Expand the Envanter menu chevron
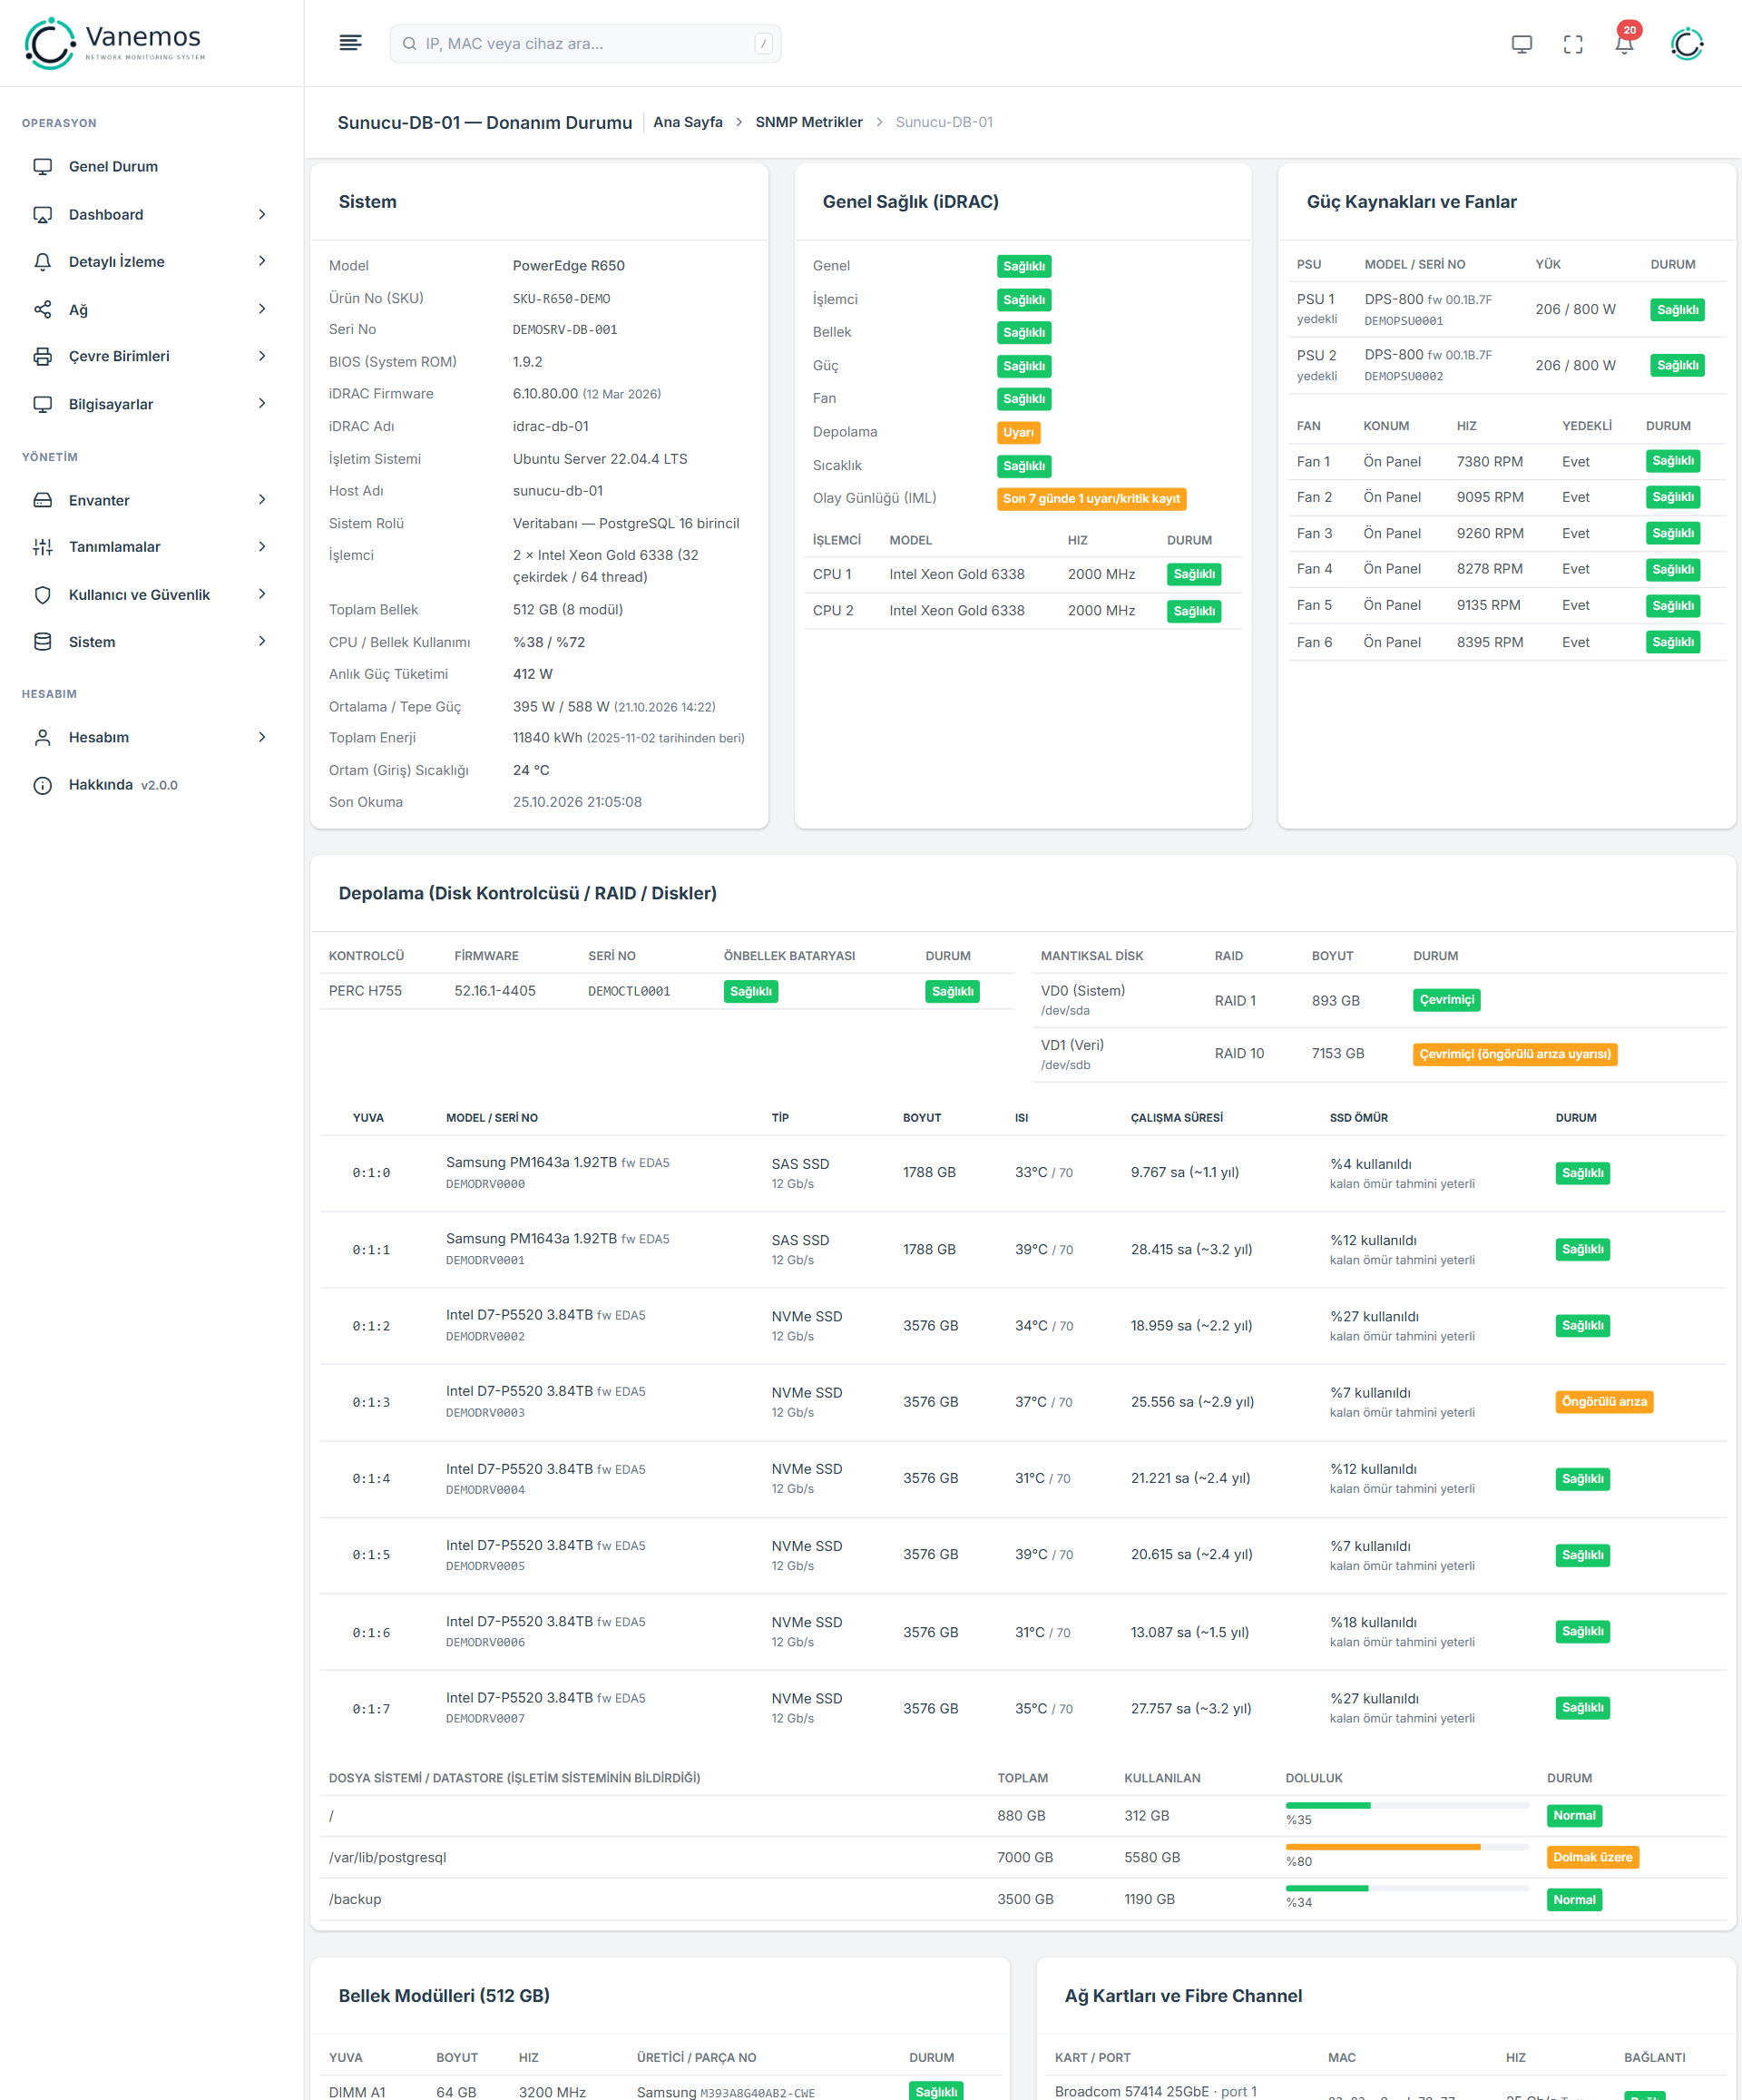Viewport: 1742px width, 2100px height. 262,500
